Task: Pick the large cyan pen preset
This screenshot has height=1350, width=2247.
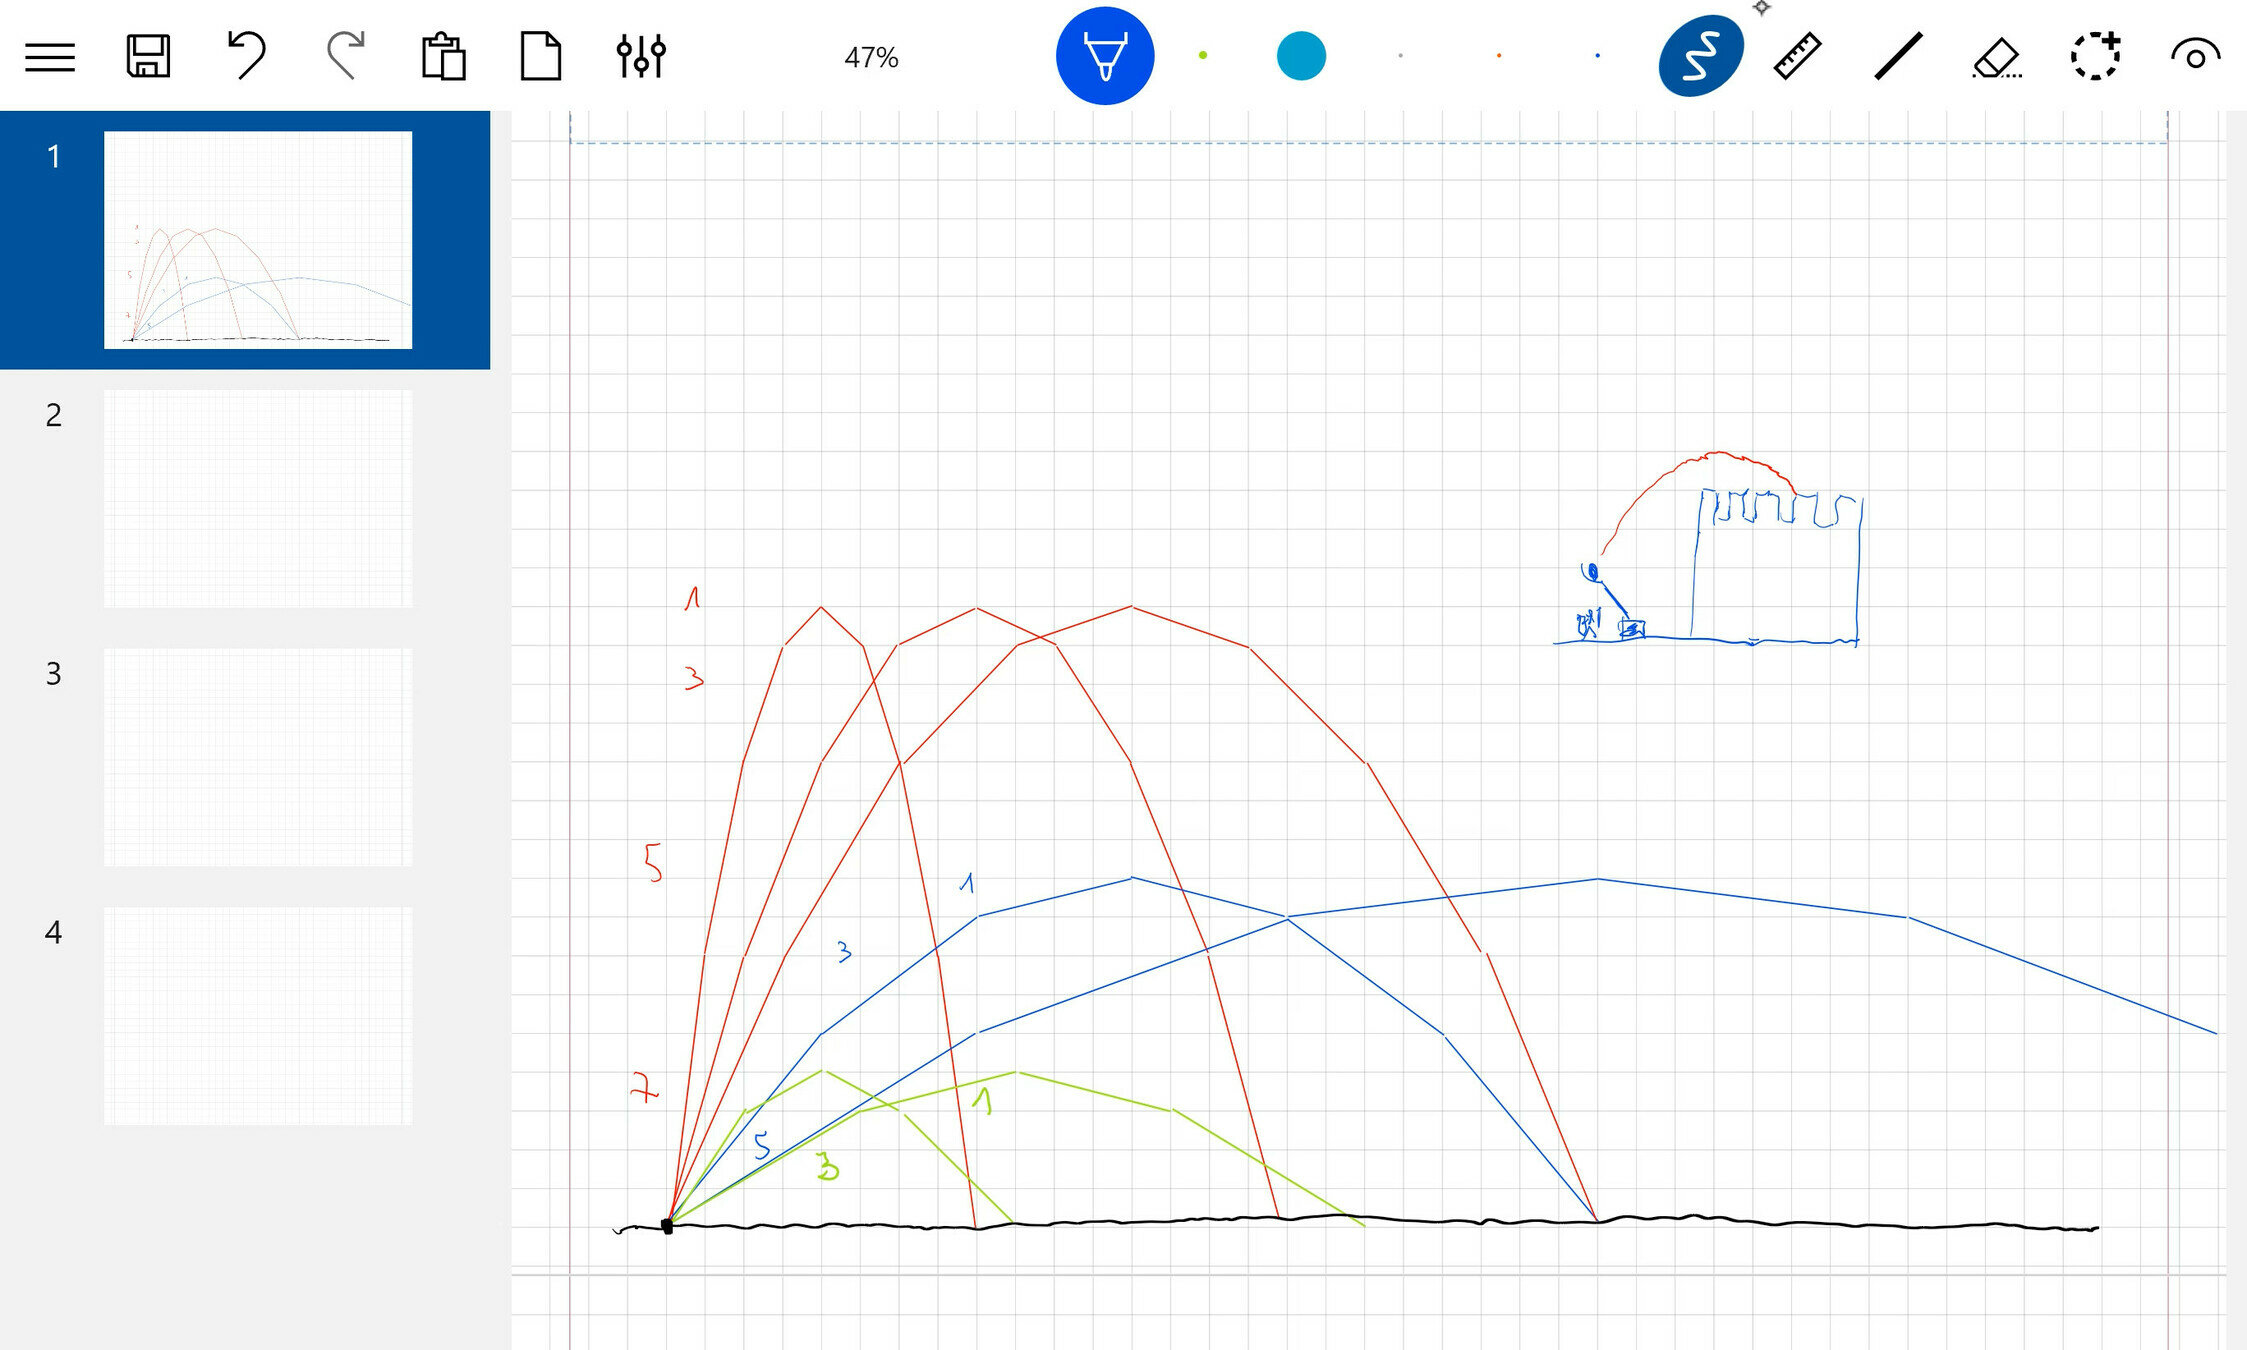Action: coord(1301,56)
